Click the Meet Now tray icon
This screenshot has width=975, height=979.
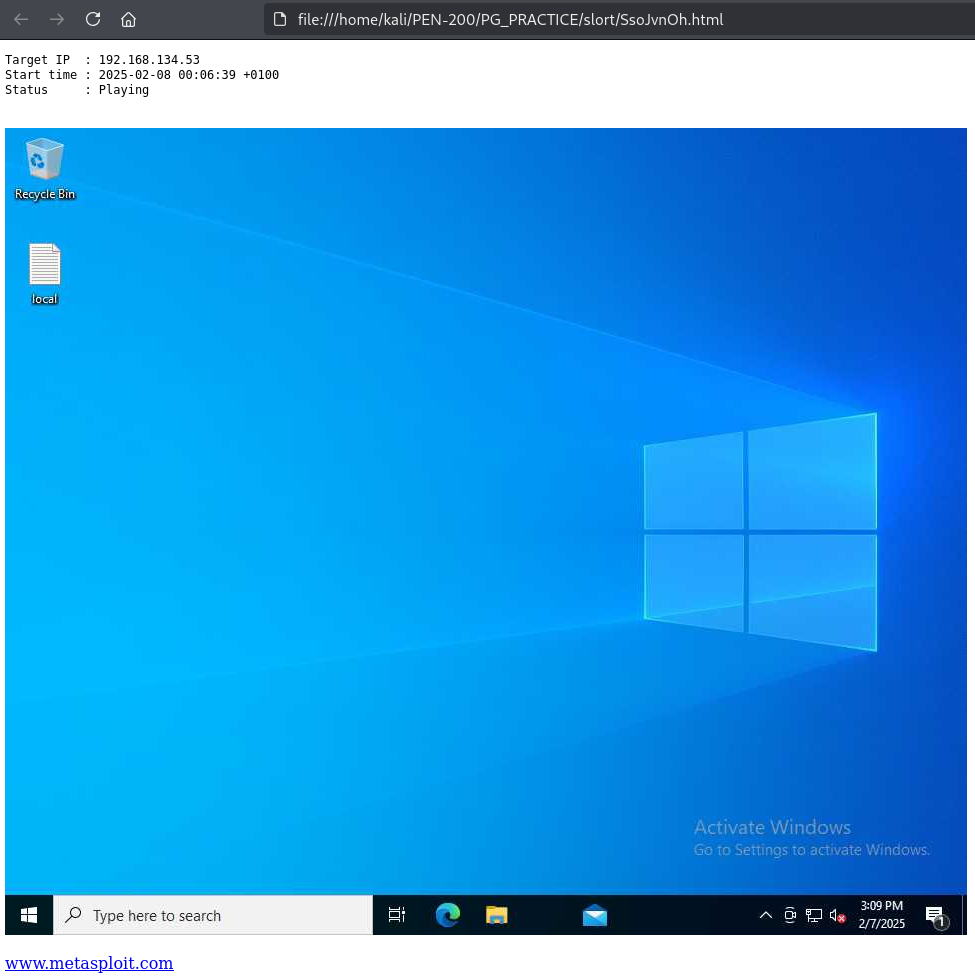790,915
